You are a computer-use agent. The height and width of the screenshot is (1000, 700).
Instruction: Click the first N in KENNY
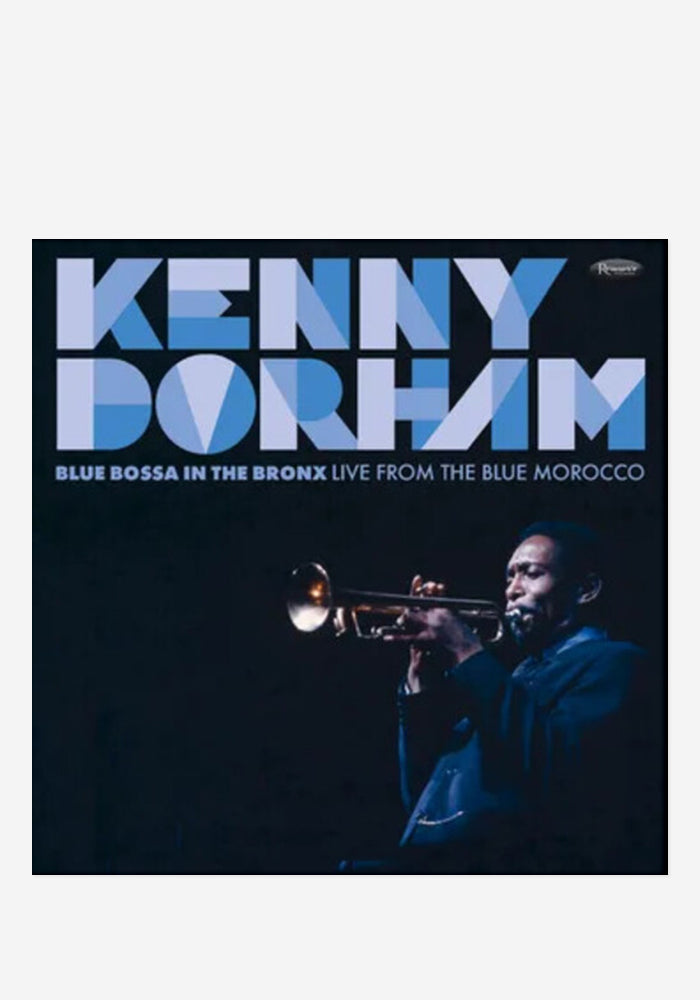click(305, 304)
